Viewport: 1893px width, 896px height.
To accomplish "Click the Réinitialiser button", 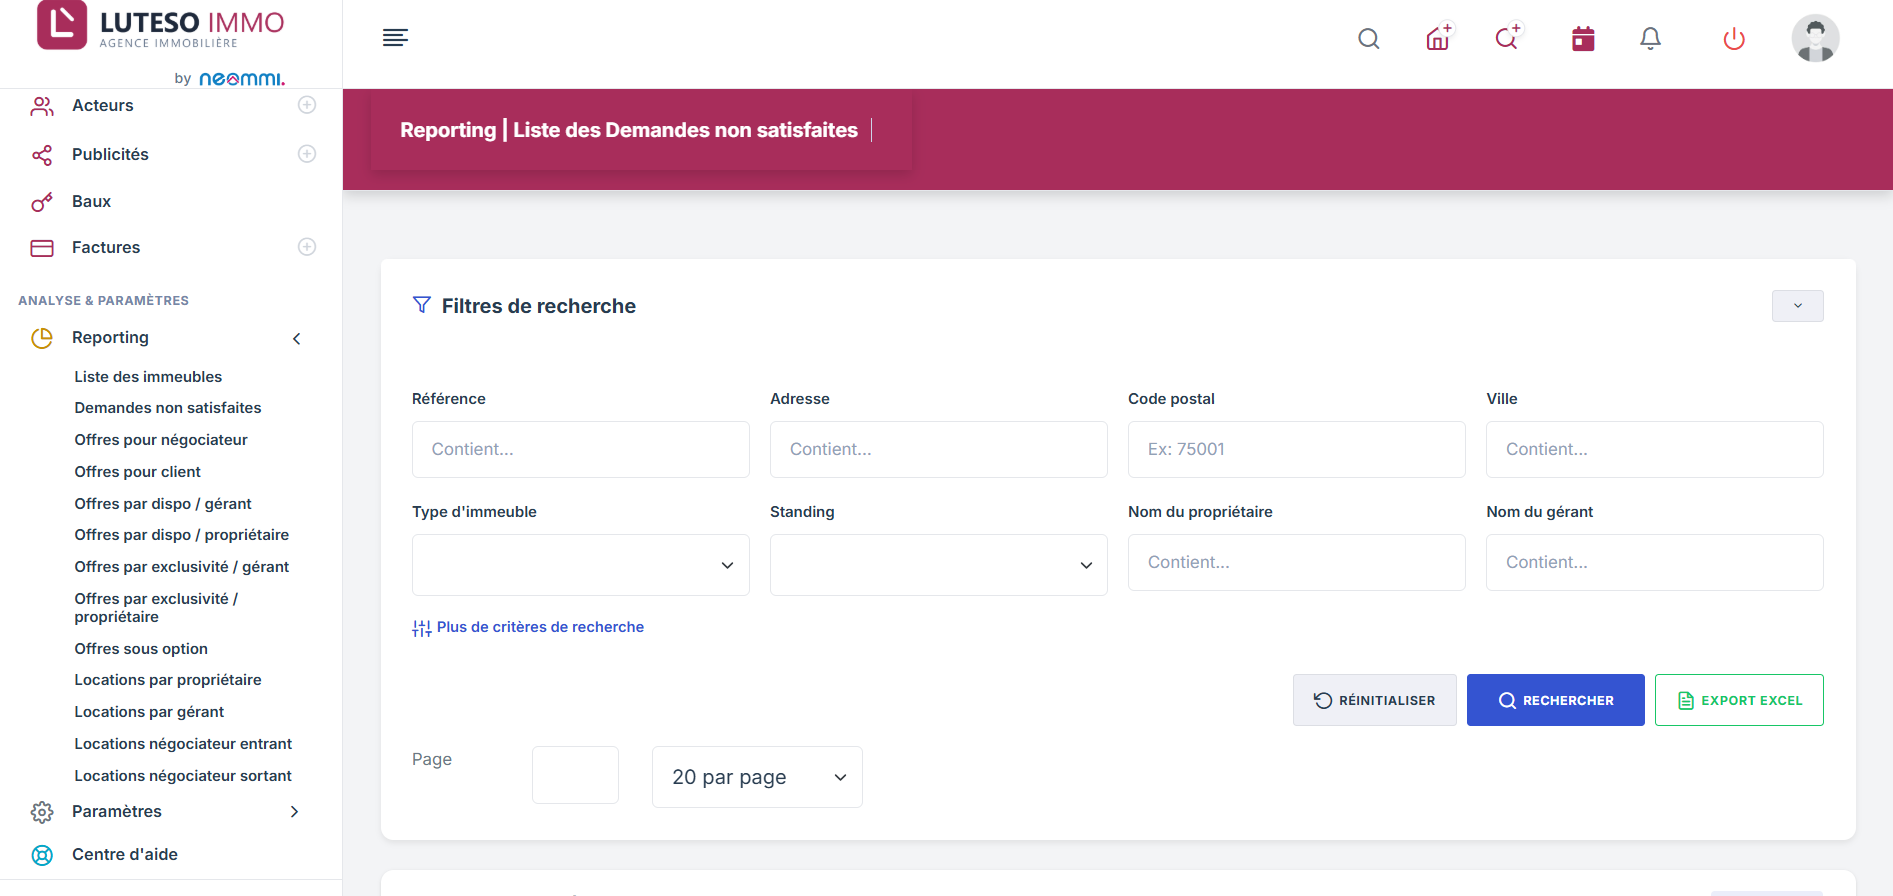I will [x=1374, y=700].
